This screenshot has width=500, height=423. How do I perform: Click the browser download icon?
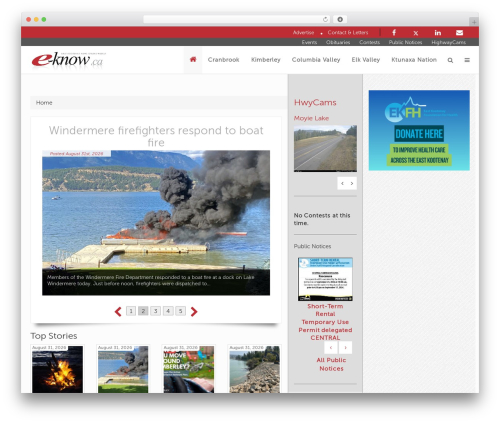click(x=340, y=19)
